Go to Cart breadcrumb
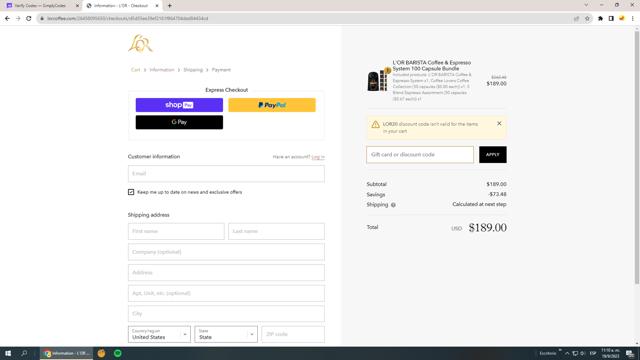 coord(136,70)
